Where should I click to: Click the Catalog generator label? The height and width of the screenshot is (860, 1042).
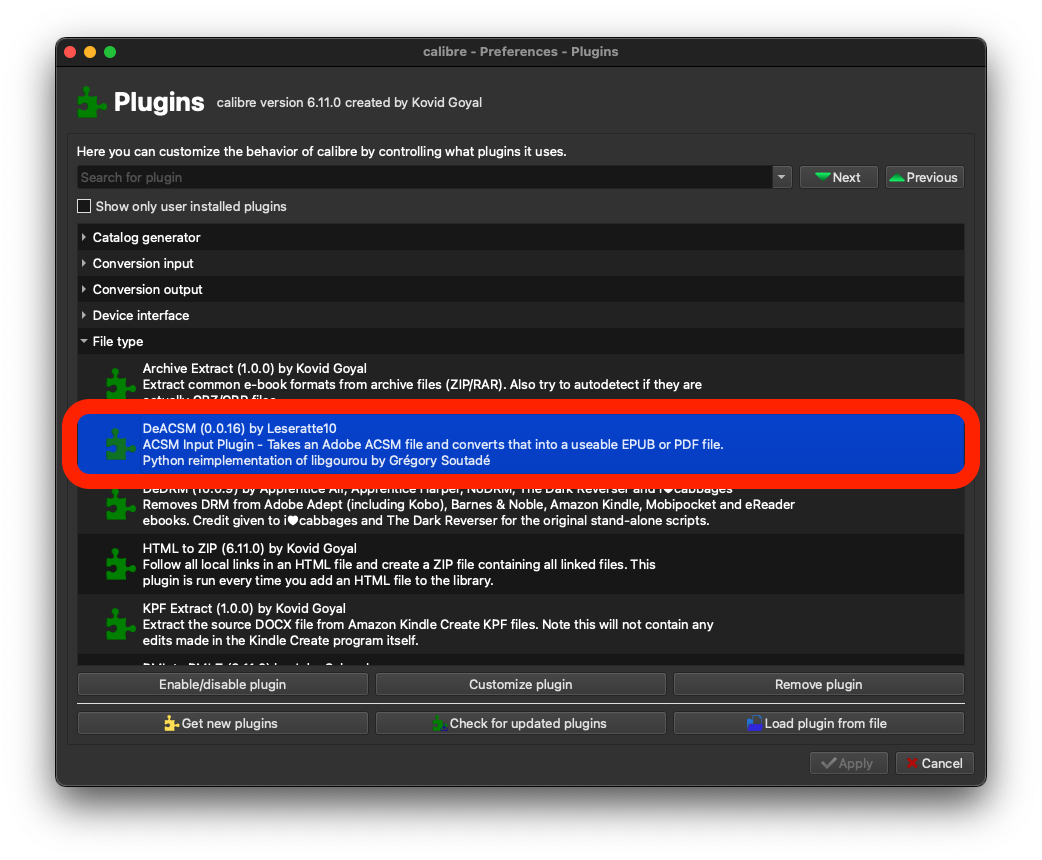[x=146, y=237]
